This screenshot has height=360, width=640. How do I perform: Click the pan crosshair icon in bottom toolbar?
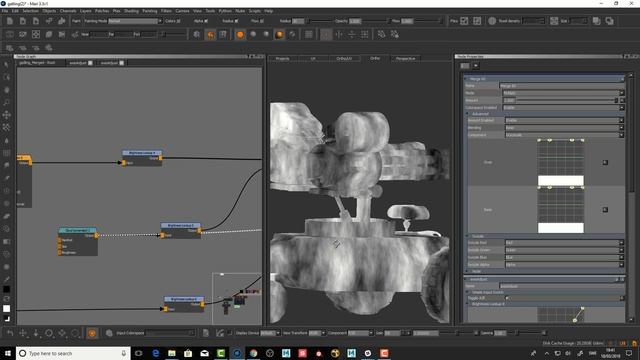23,333
